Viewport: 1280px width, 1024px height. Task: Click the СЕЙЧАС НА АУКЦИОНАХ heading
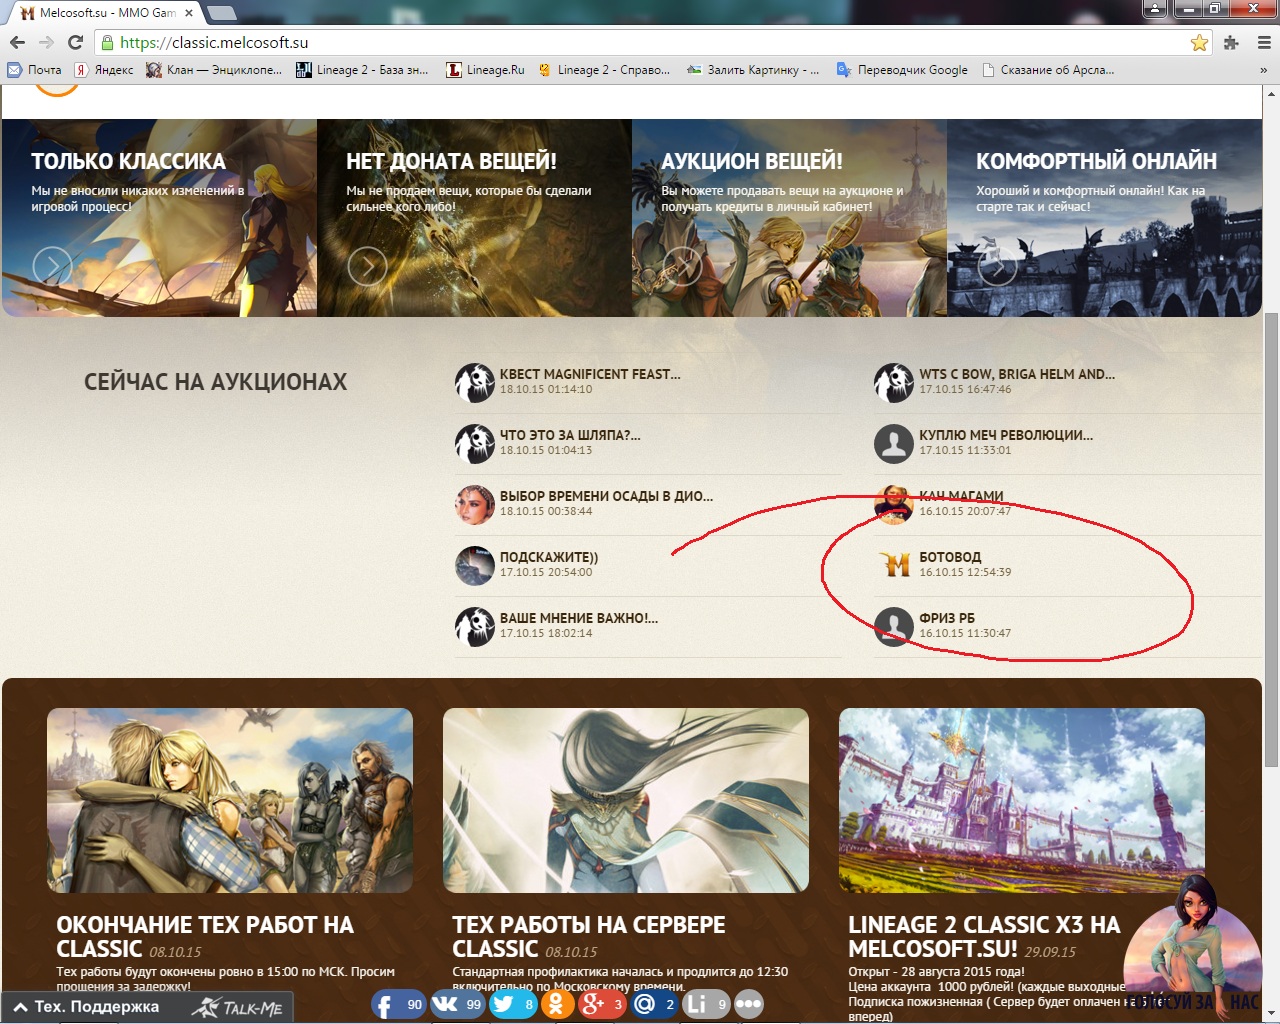tap(216, 381)
